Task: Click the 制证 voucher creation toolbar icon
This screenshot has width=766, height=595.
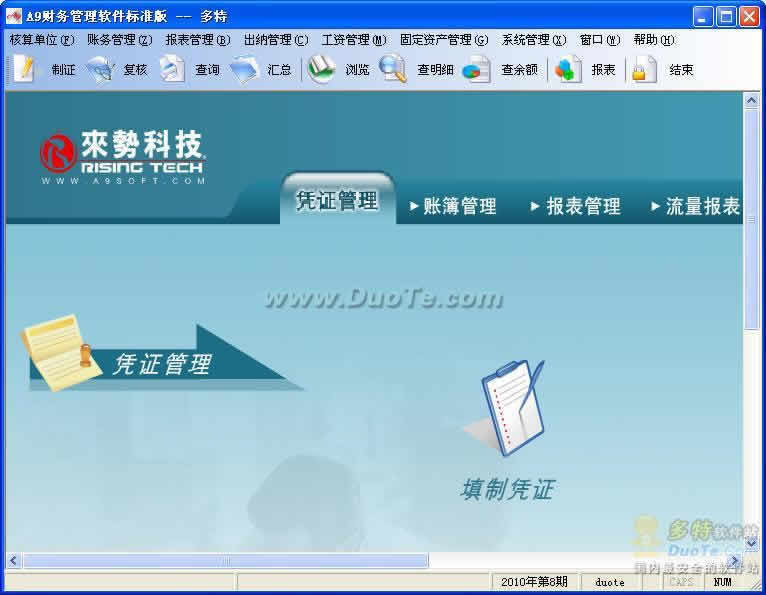Action: point(24,69)
